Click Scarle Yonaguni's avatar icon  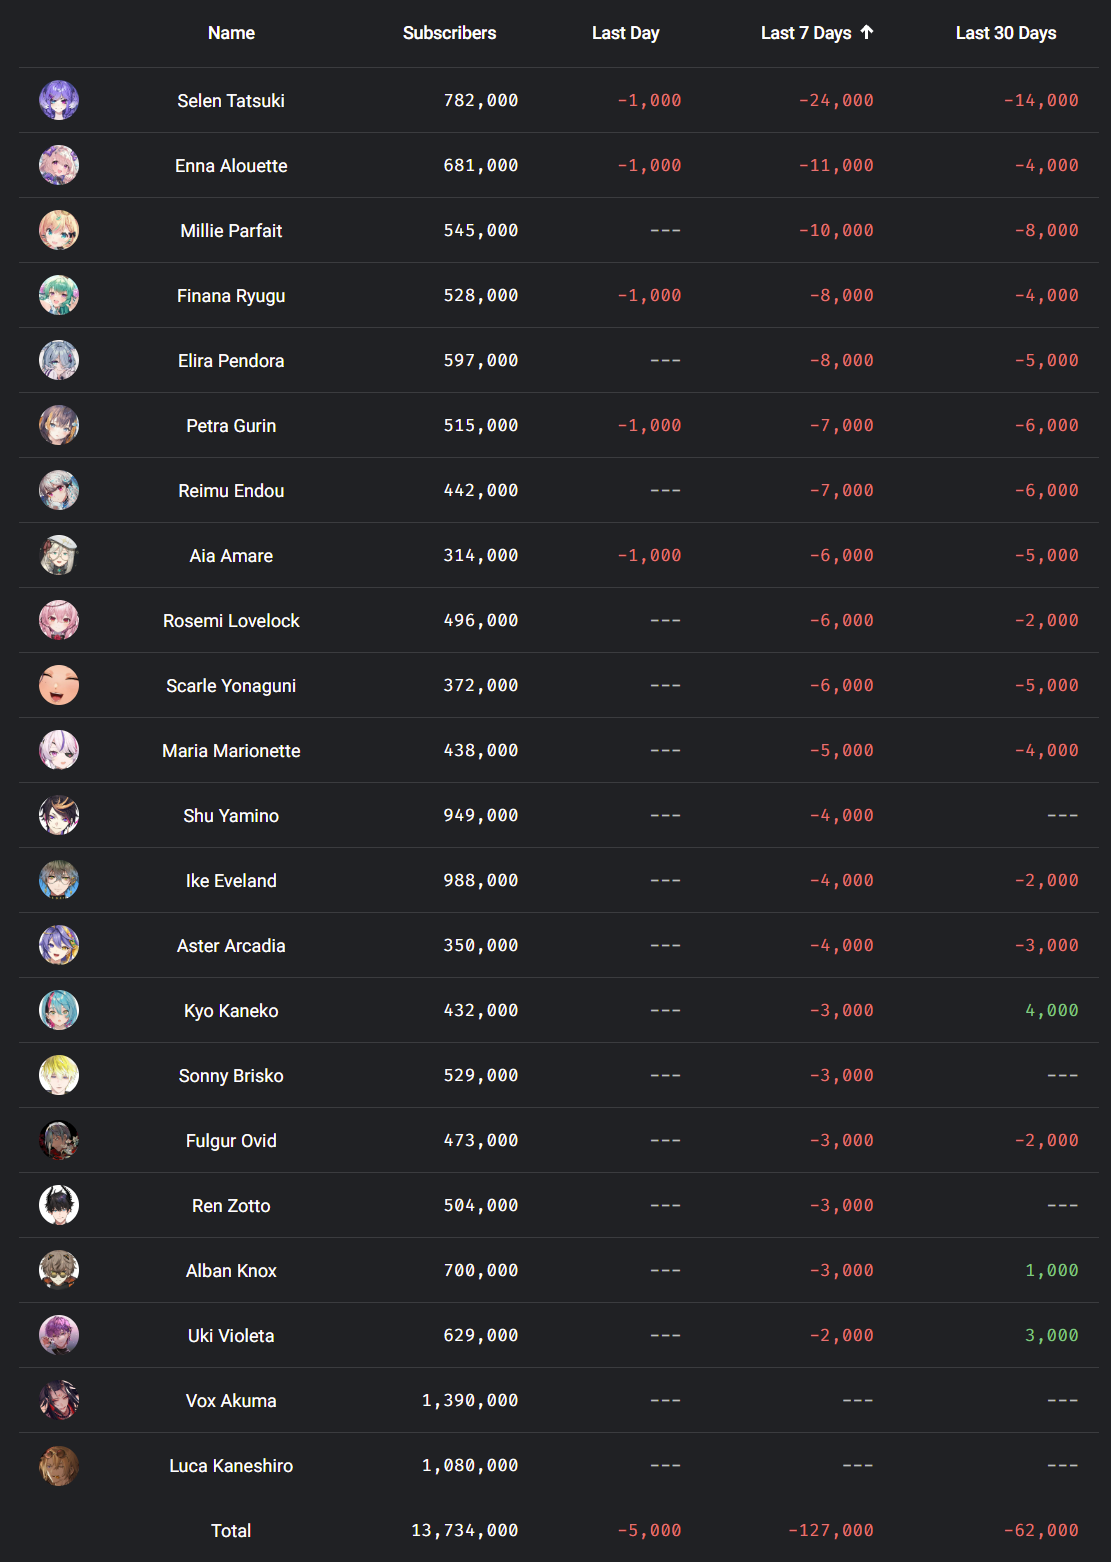coord(59,685)
